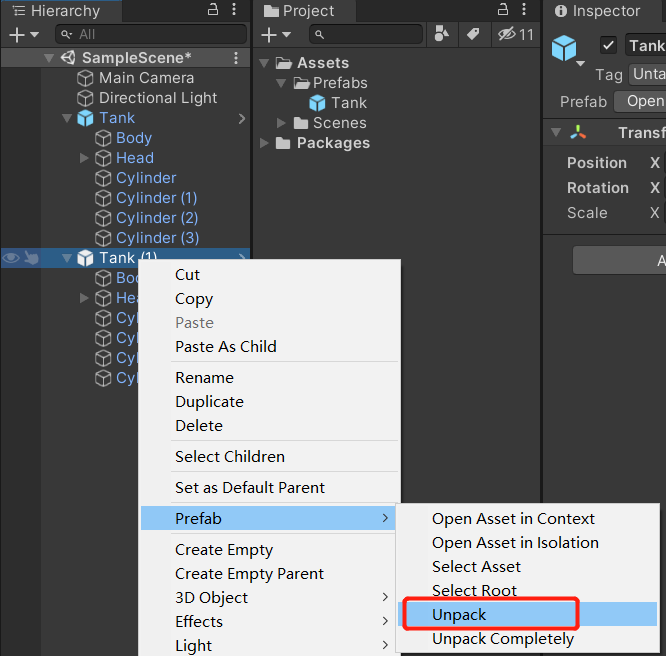666x656 pixels.
Task: Collapse the Tank (1) tree arrow
Action: (x=67, y=258)
